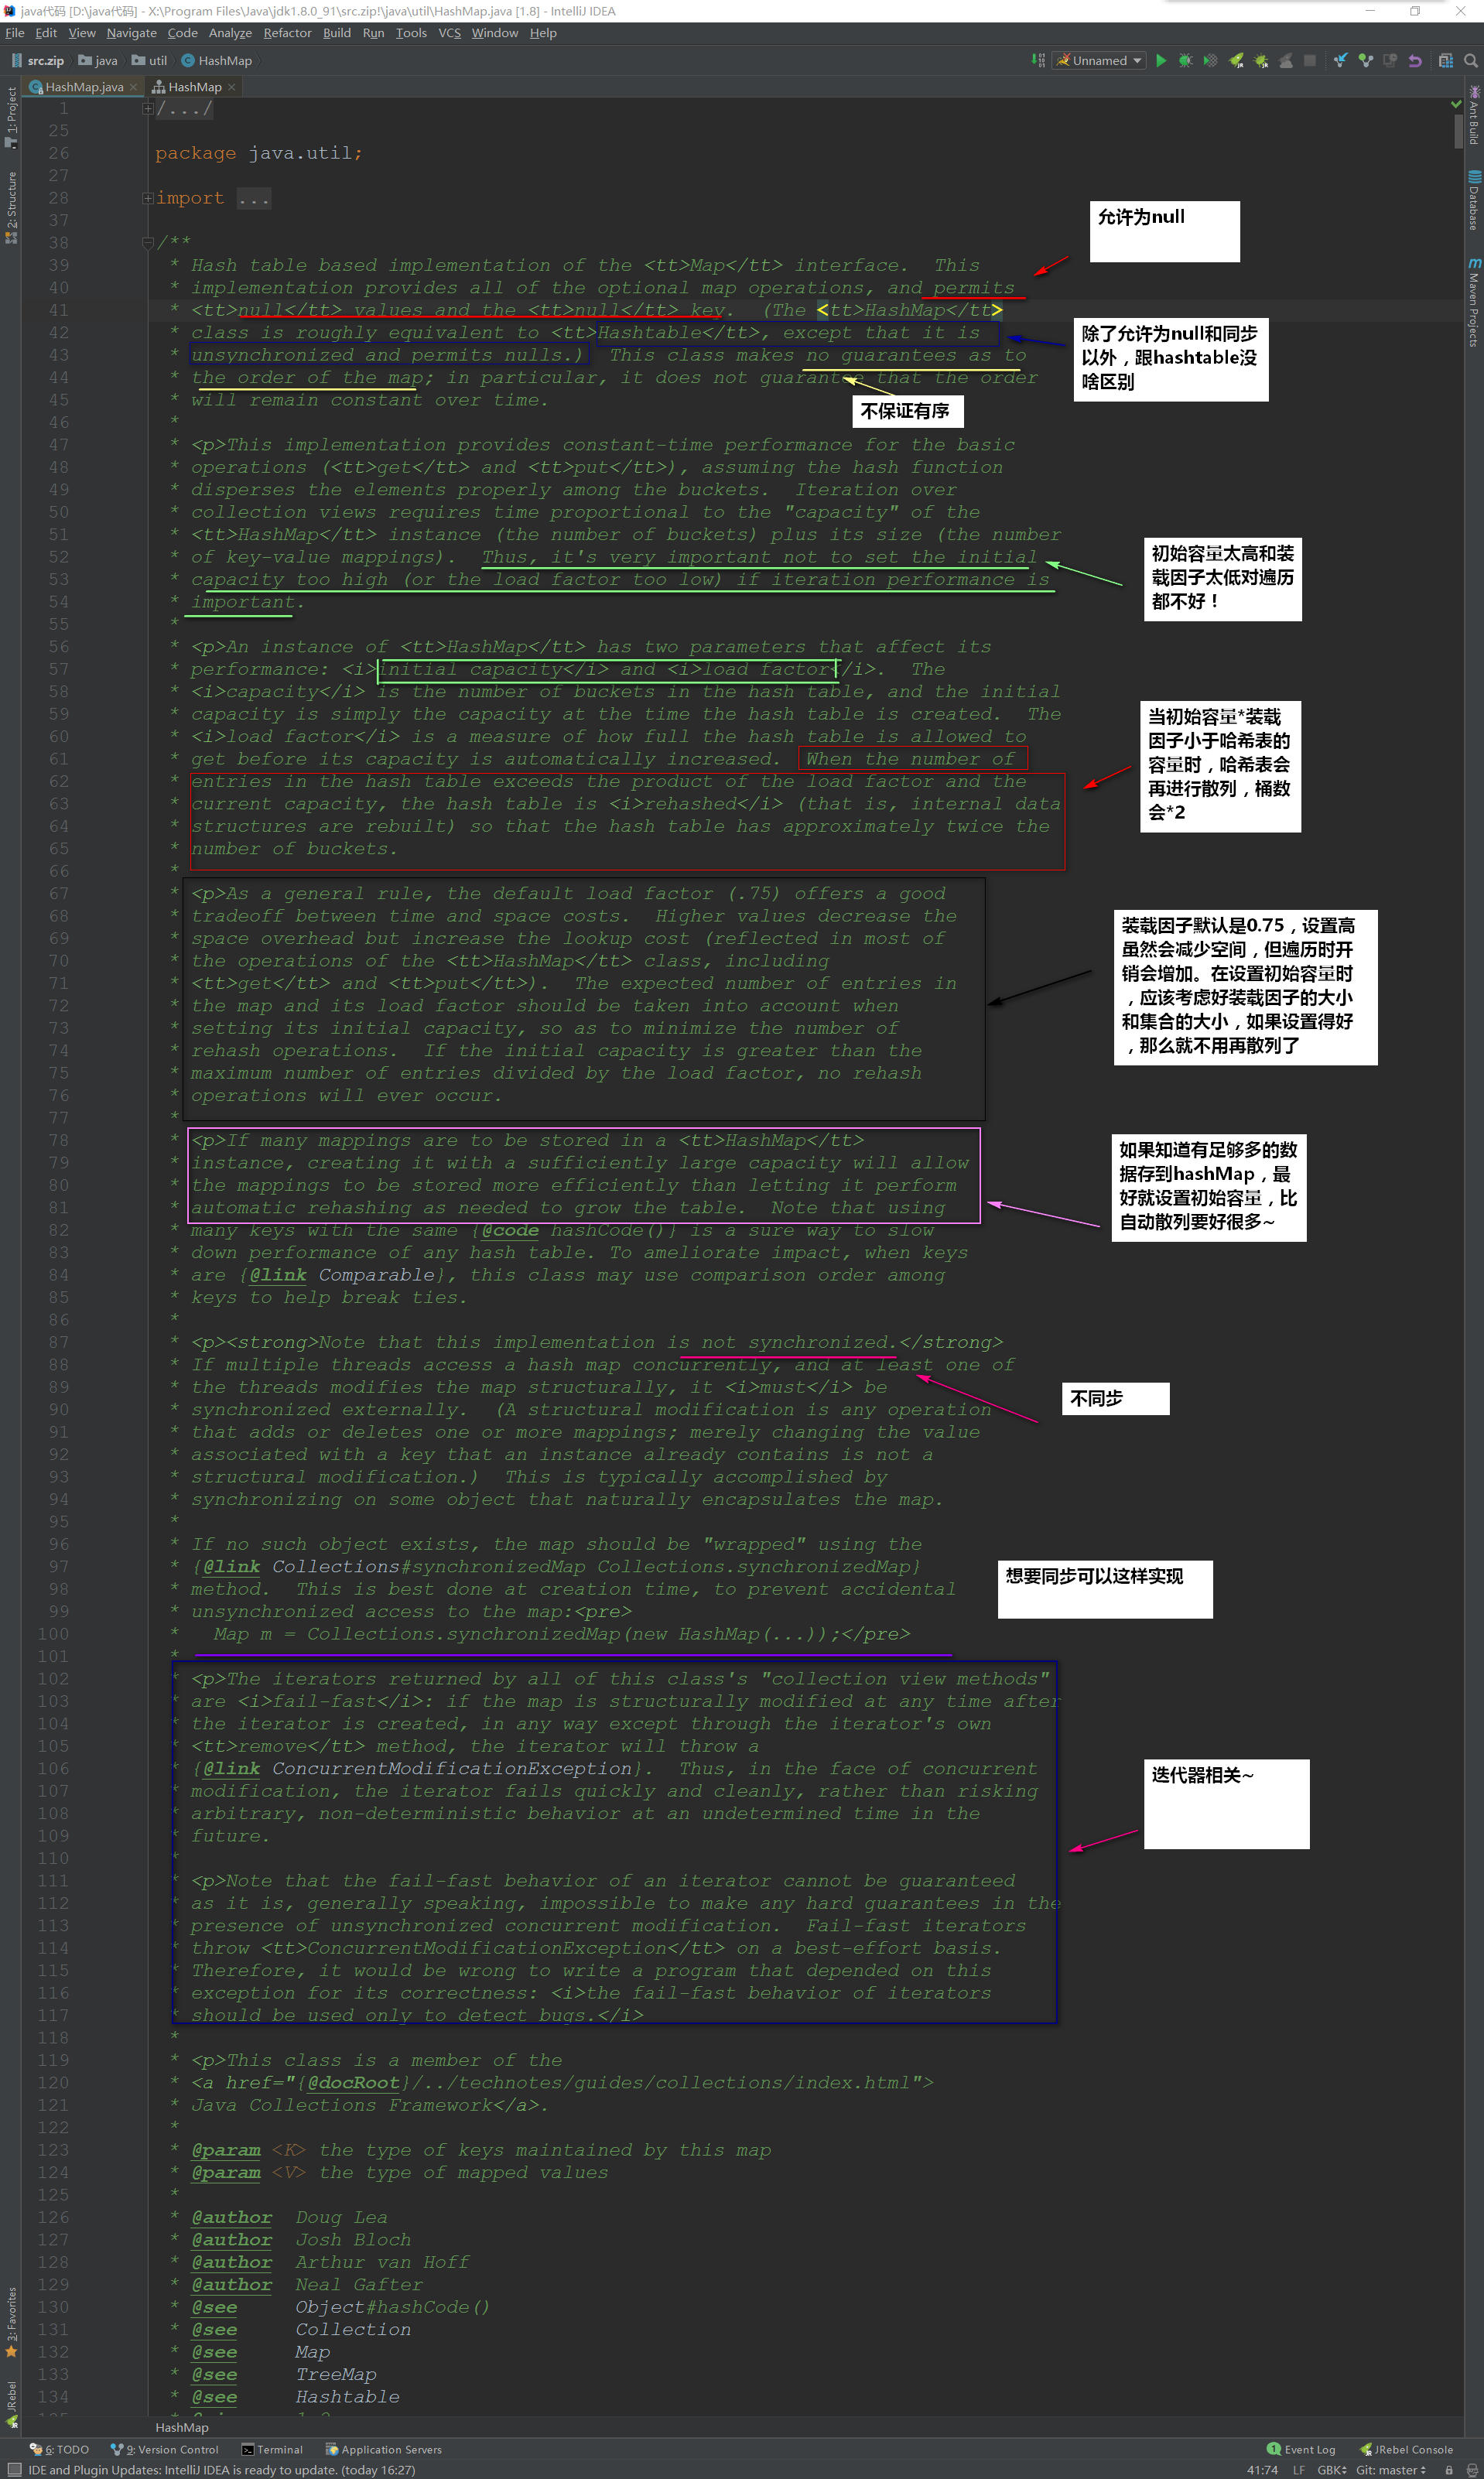Click the GBK file encoding selector
The image size is (1484, 2479).
coord(1331,2469)
